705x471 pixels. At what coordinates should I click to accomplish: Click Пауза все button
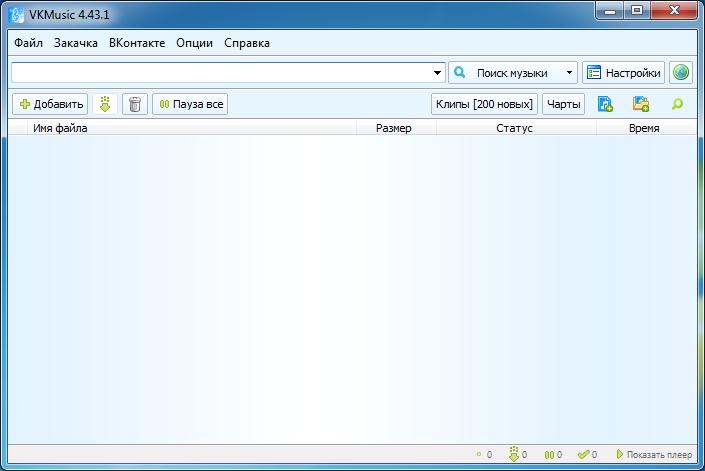(190, 104)
